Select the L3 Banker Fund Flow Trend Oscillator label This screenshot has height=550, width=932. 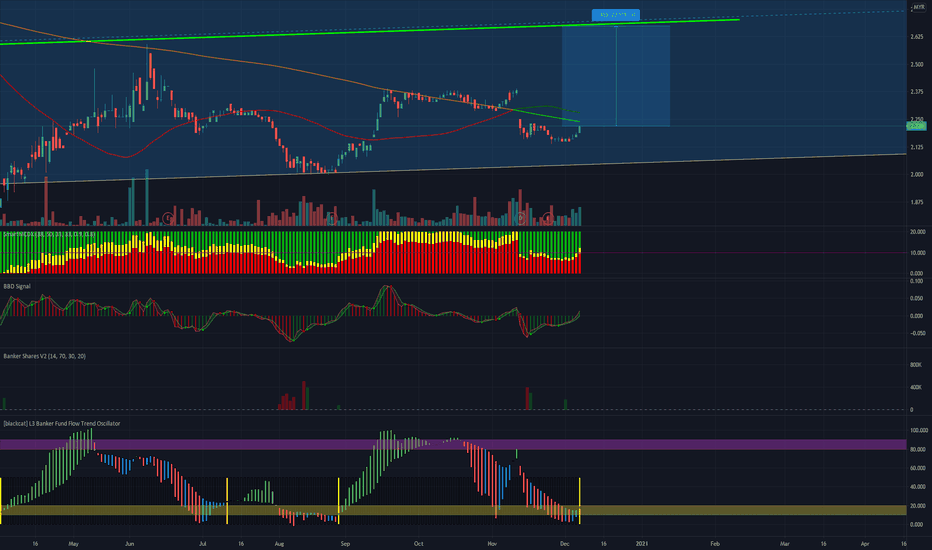[x=62, y=423]
